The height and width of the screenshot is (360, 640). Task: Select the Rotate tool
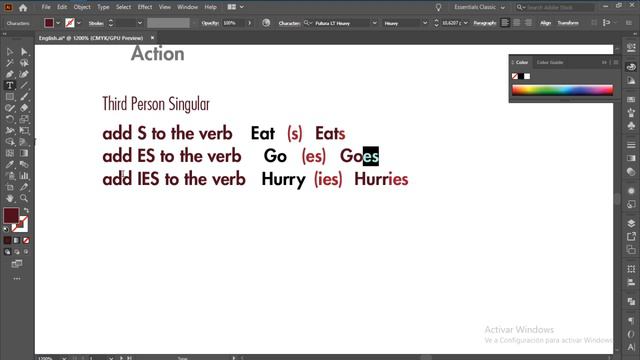pos(10,119)
